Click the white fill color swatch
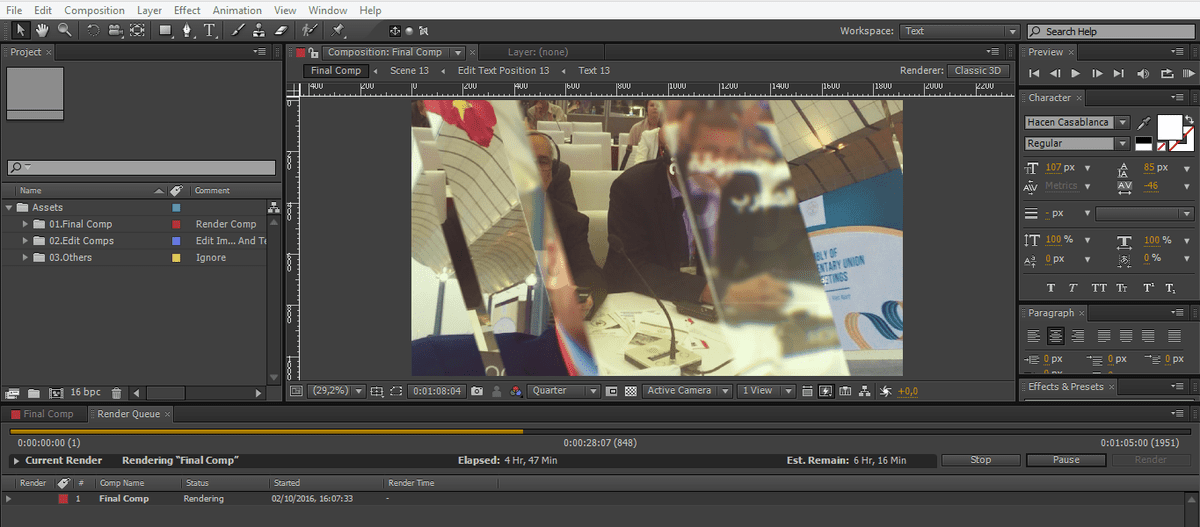The width and height of the screenshot is (1200, 527). pyautogui.click(x=1169, y=127)
